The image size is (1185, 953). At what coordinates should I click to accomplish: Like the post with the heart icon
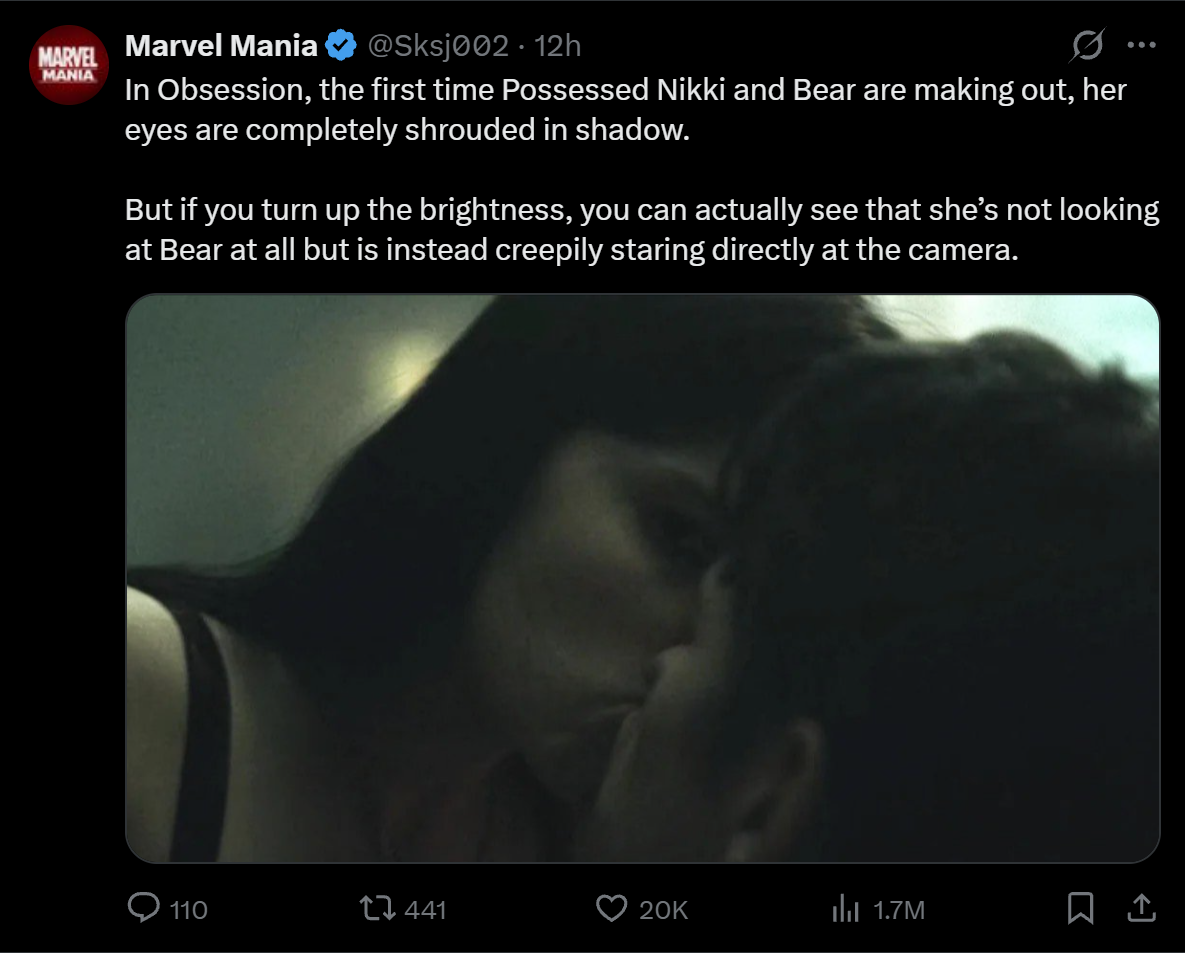(x=611, y=908)
